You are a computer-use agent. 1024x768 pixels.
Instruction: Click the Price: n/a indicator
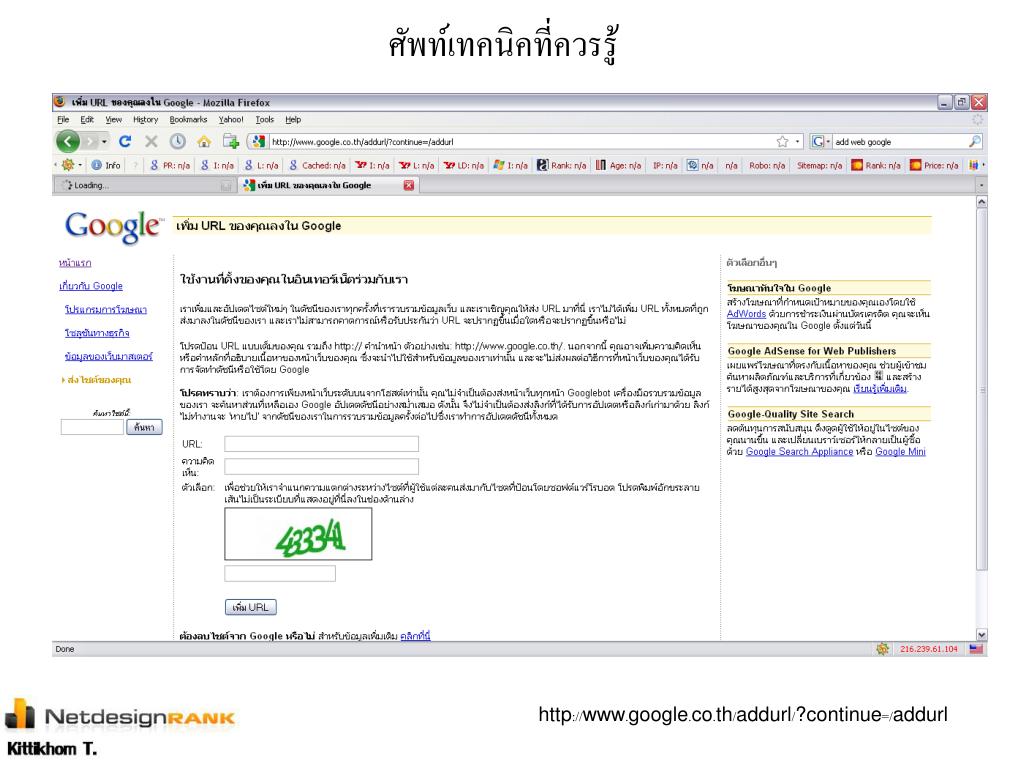pos(935,165)
